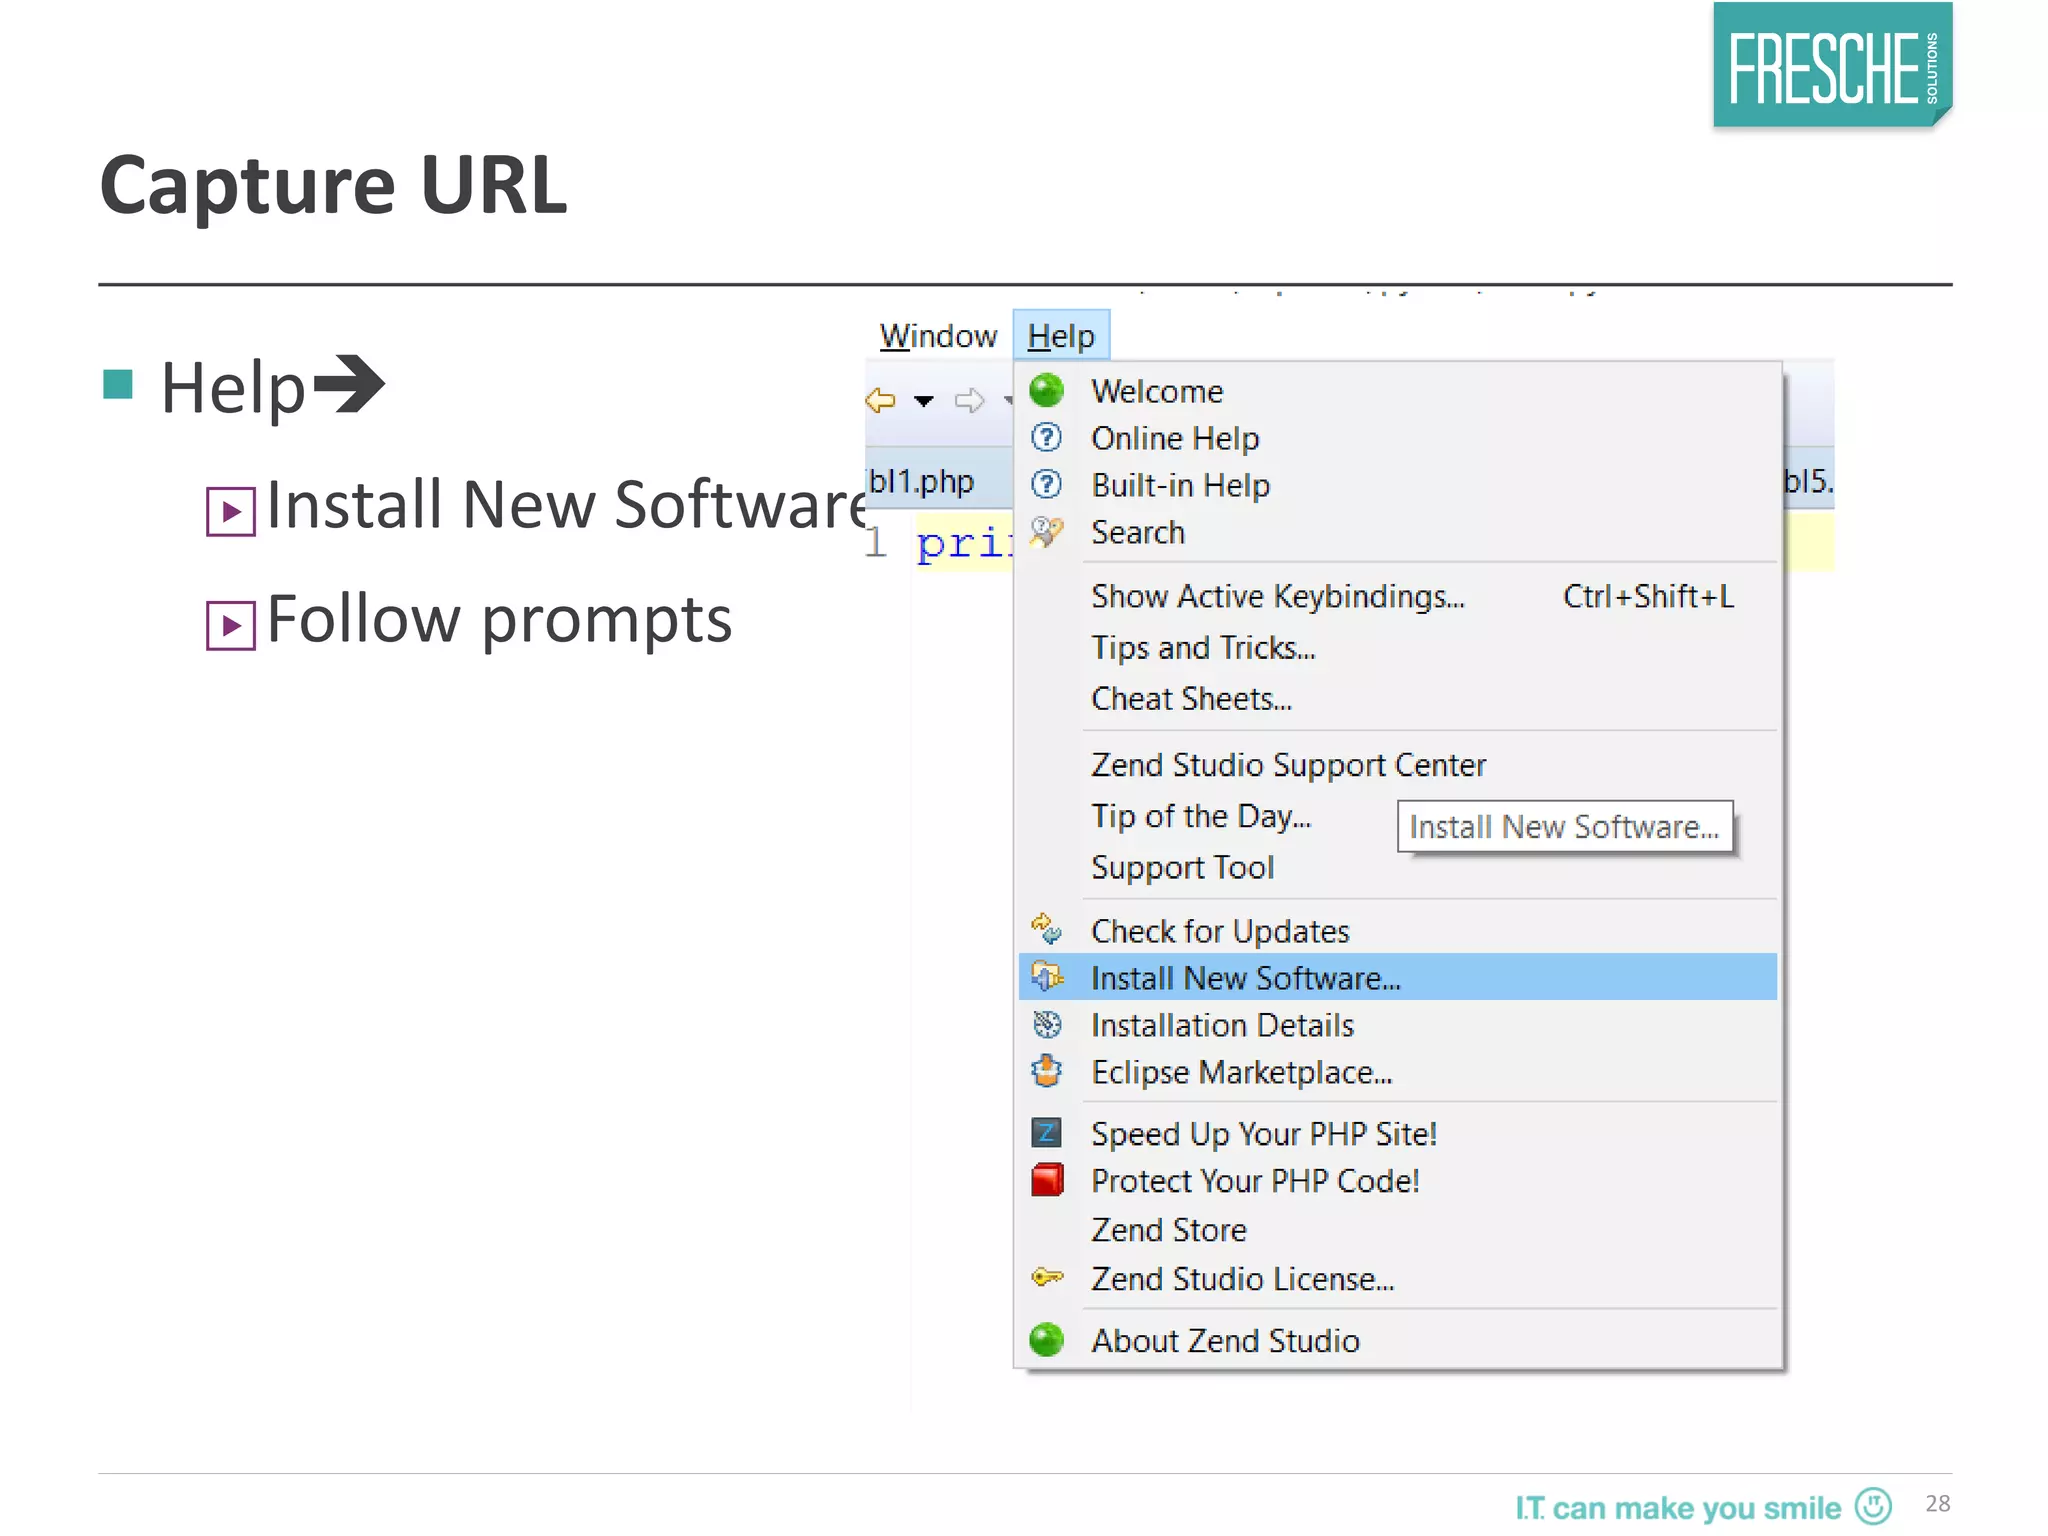
Task: Click the green Welcome icon
Action: [1046, 390]
